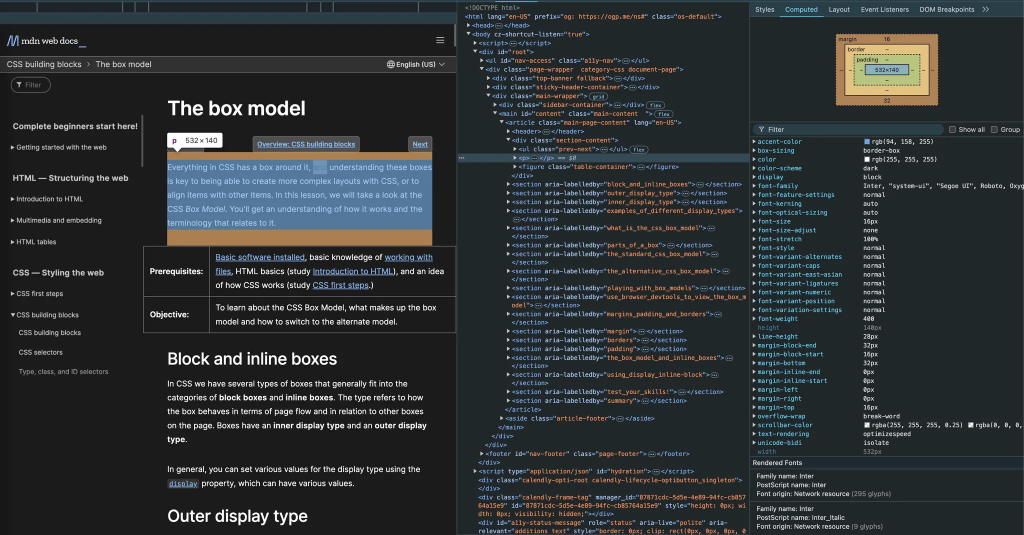This screenshot has height=535, width=1024.
Task: Open Overview: CSS building blocks link
Action: (305, 144)
